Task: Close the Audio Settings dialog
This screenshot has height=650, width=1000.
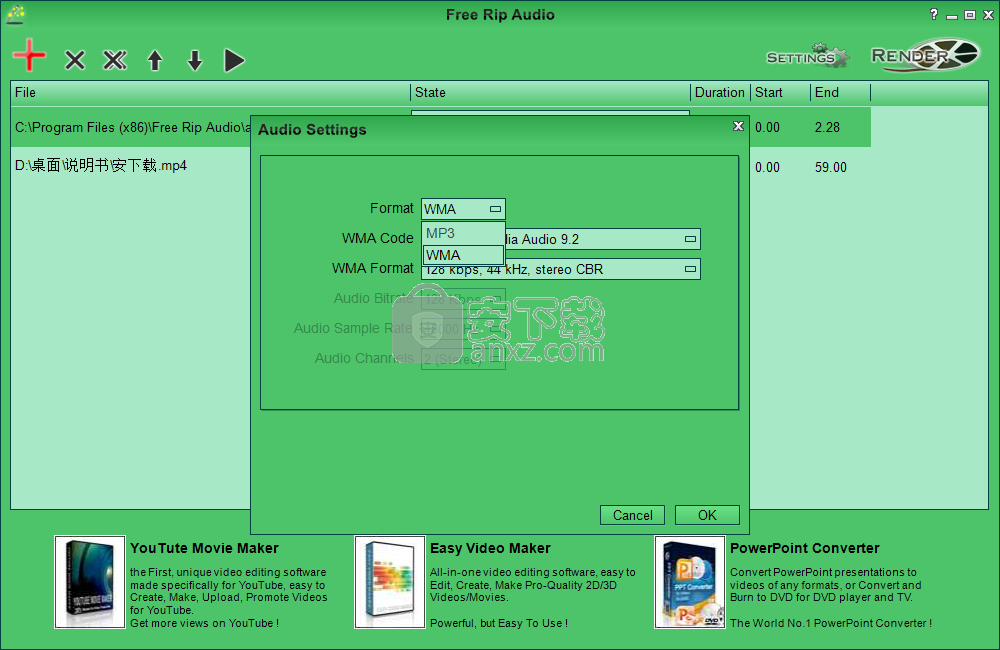Action: point(738,126)
